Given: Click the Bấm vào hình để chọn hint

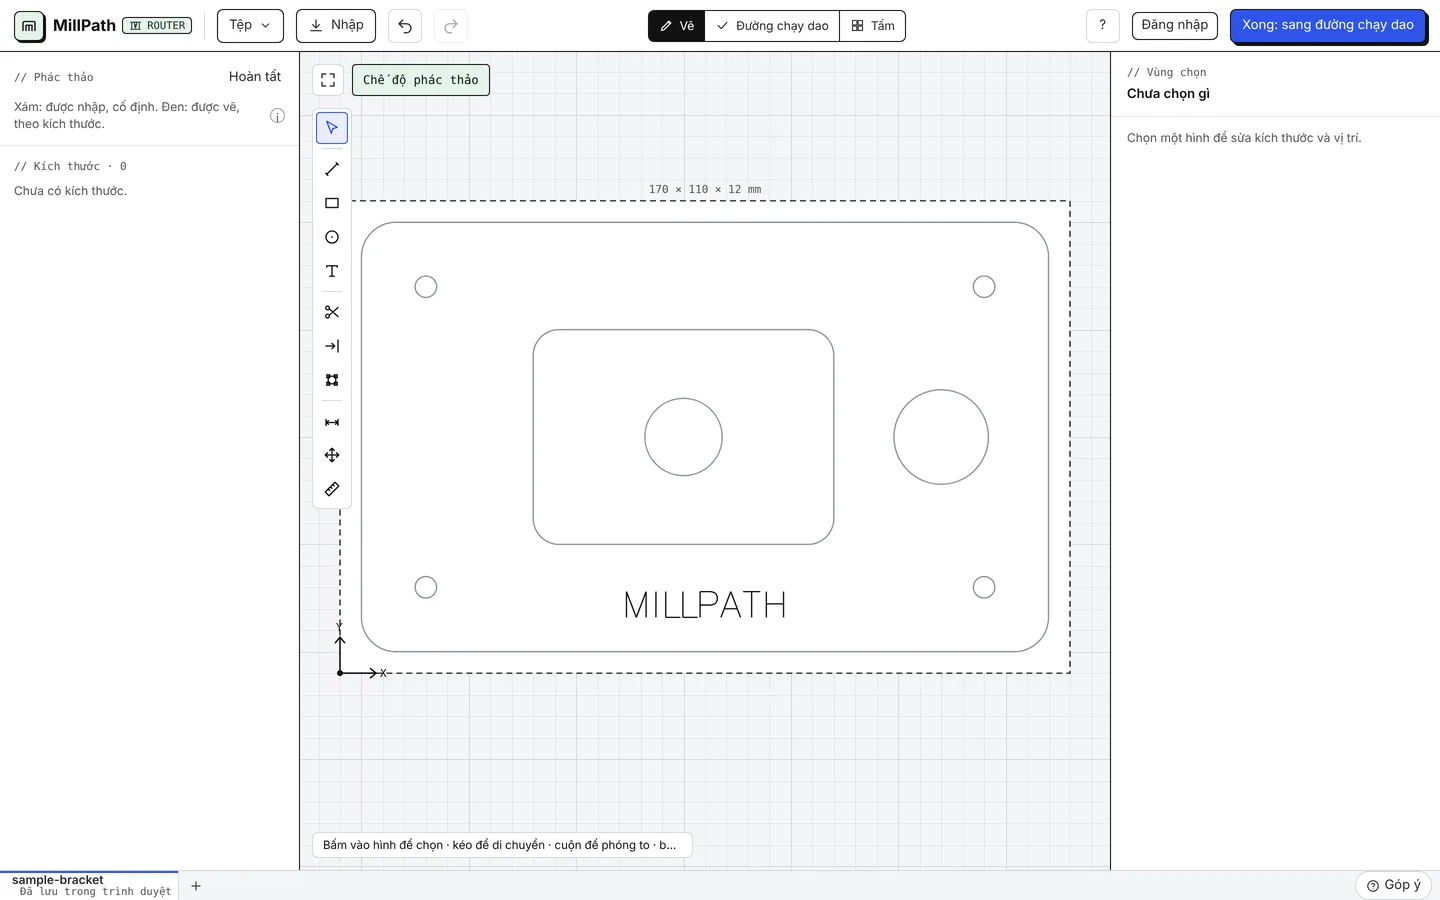Looking at the screenshot, I should tap(502, 845).
